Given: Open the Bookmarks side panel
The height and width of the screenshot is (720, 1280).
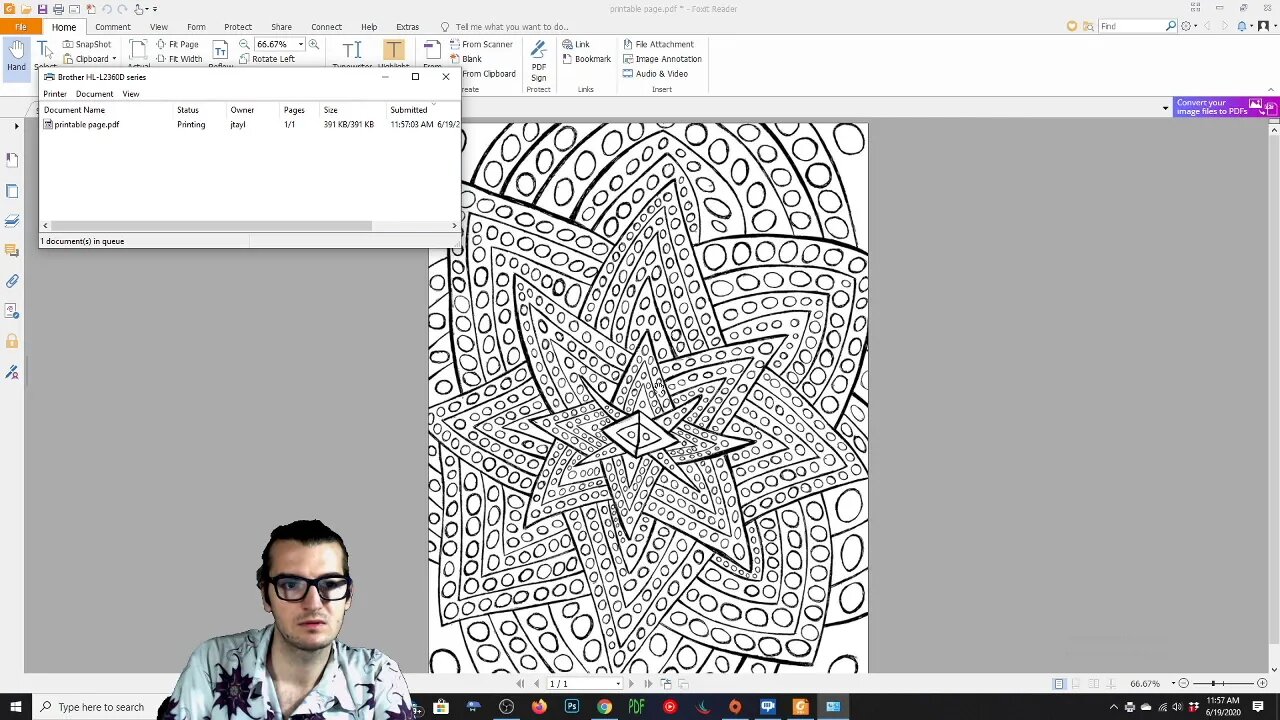Looking at the screenshot, I should click(12, 159).
